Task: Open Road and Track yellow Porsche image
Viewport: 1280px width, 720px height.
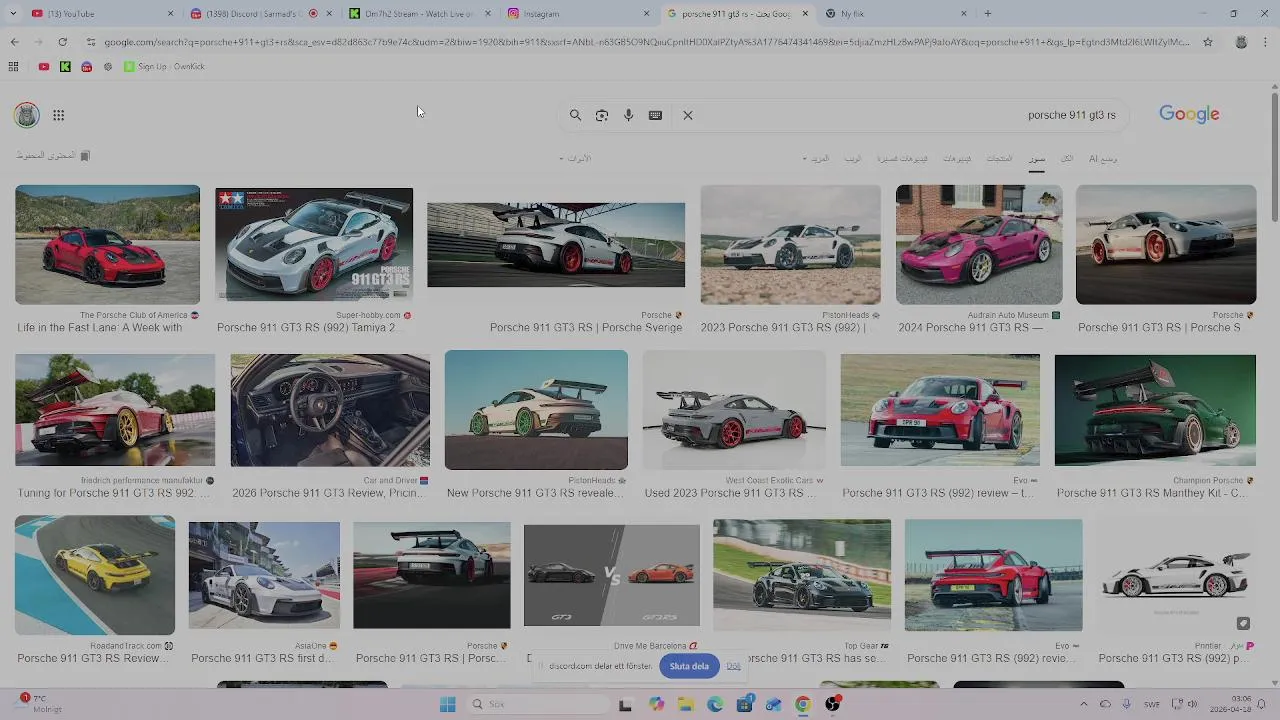Action: (x=95, y=575)
